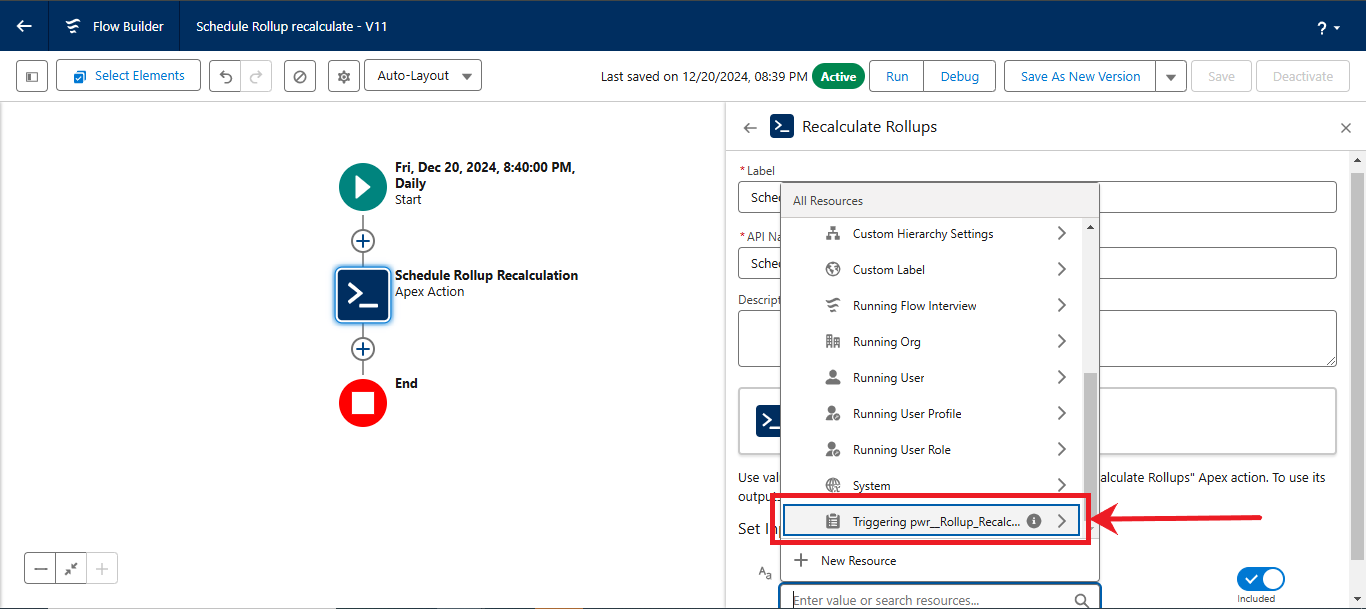The height and width of the screenshot is (609, 1366).
Task: Zoom out the canvas
Action: pyautogui.click(x=41, y=568)
